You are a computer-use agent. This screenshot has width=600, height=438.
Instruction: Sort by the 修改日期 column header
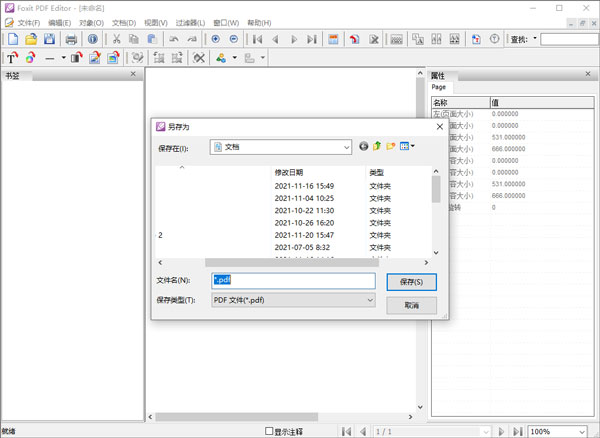pyautogui.click(x=289, y=172)
